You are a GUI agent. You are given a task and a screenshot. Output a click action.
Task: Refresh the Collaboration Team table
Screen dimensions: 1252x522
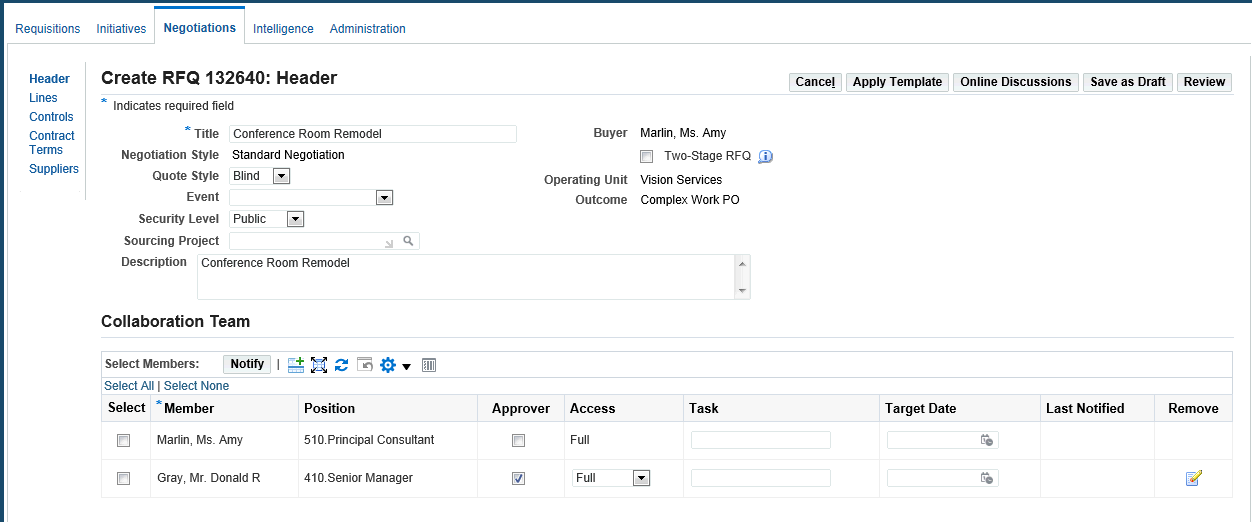coord(341,365)
